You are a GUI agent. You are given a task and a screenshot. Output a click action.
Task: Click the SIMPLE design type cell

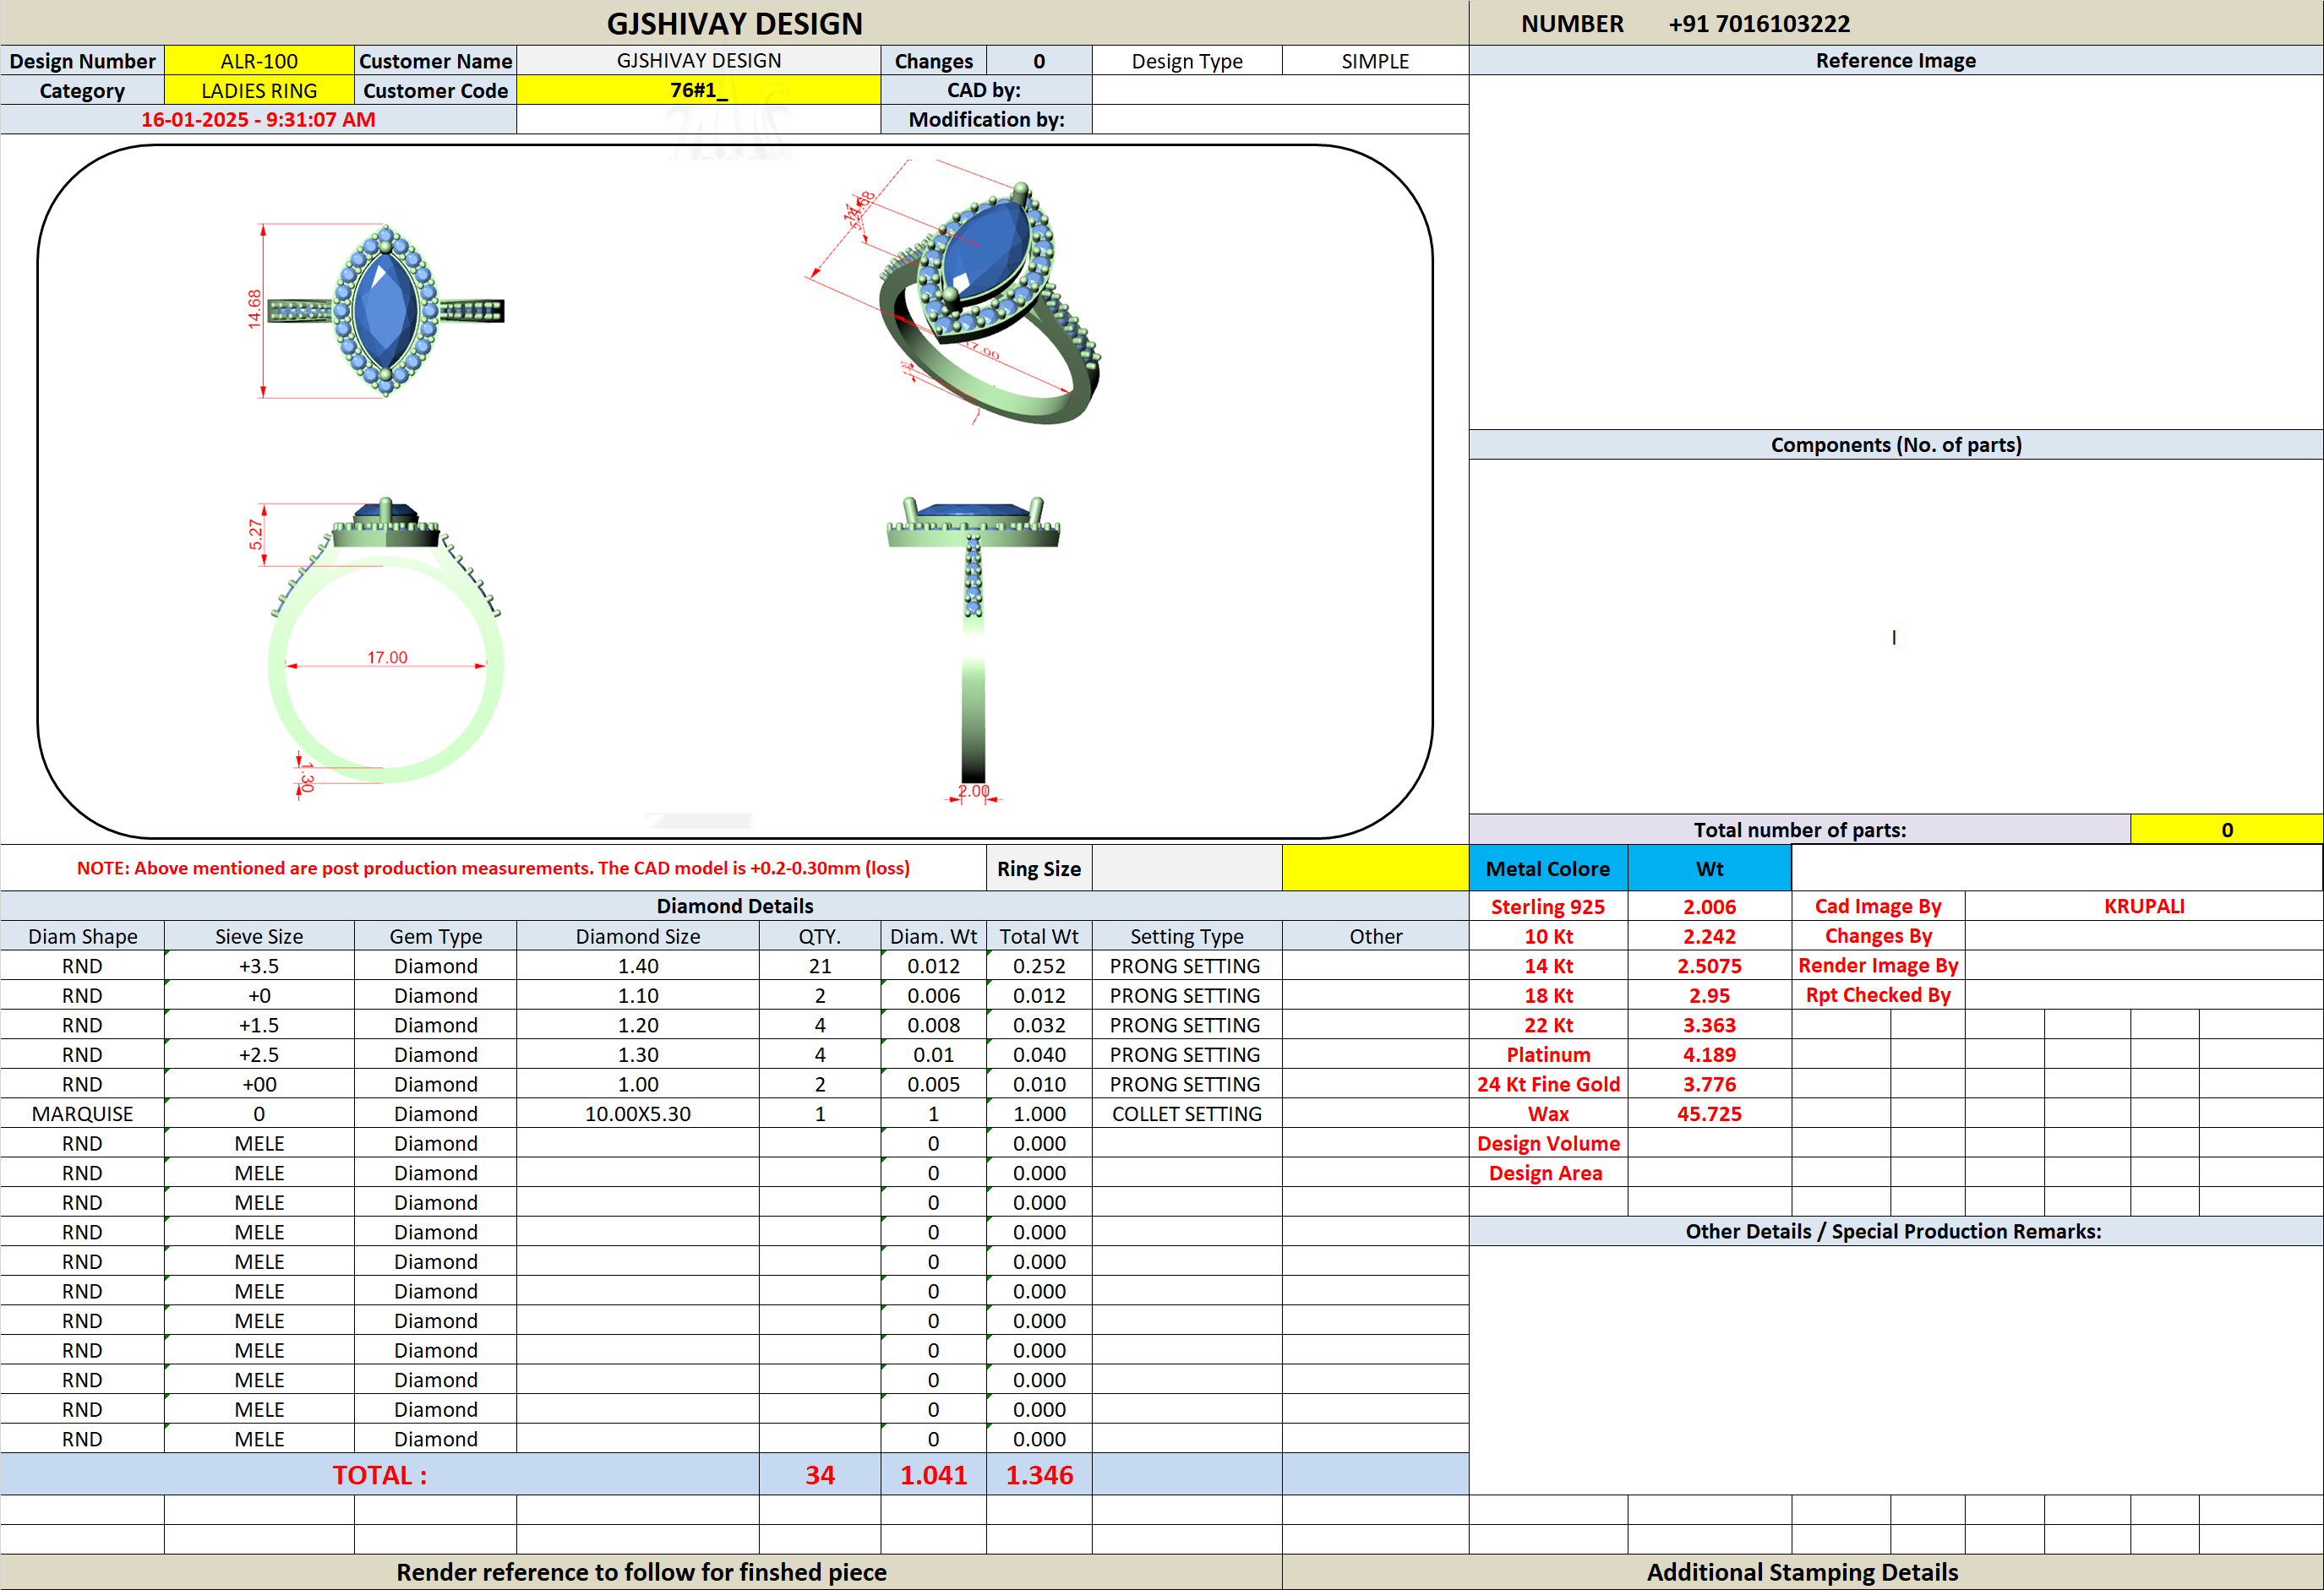pyautogui.click(x=1375, y=61)
